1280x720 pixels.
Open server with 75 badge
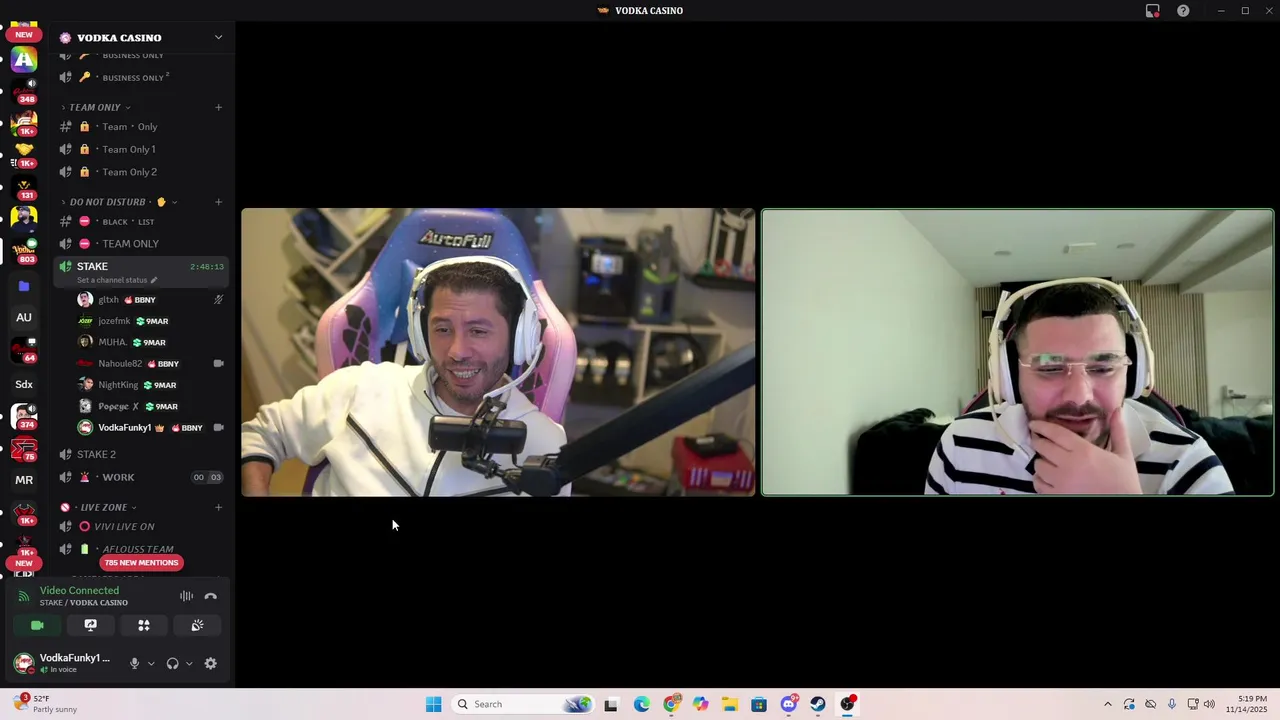pyautogui.click(x=24, y=448)
